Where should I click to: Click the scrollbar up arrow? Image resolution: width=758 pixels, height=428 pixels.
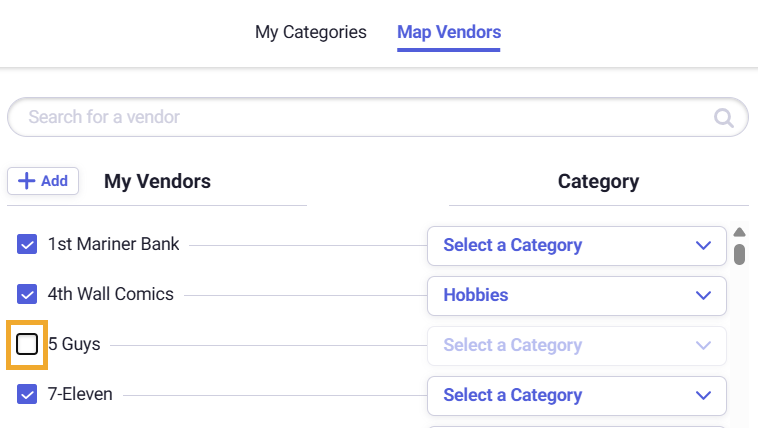point(740,231)
